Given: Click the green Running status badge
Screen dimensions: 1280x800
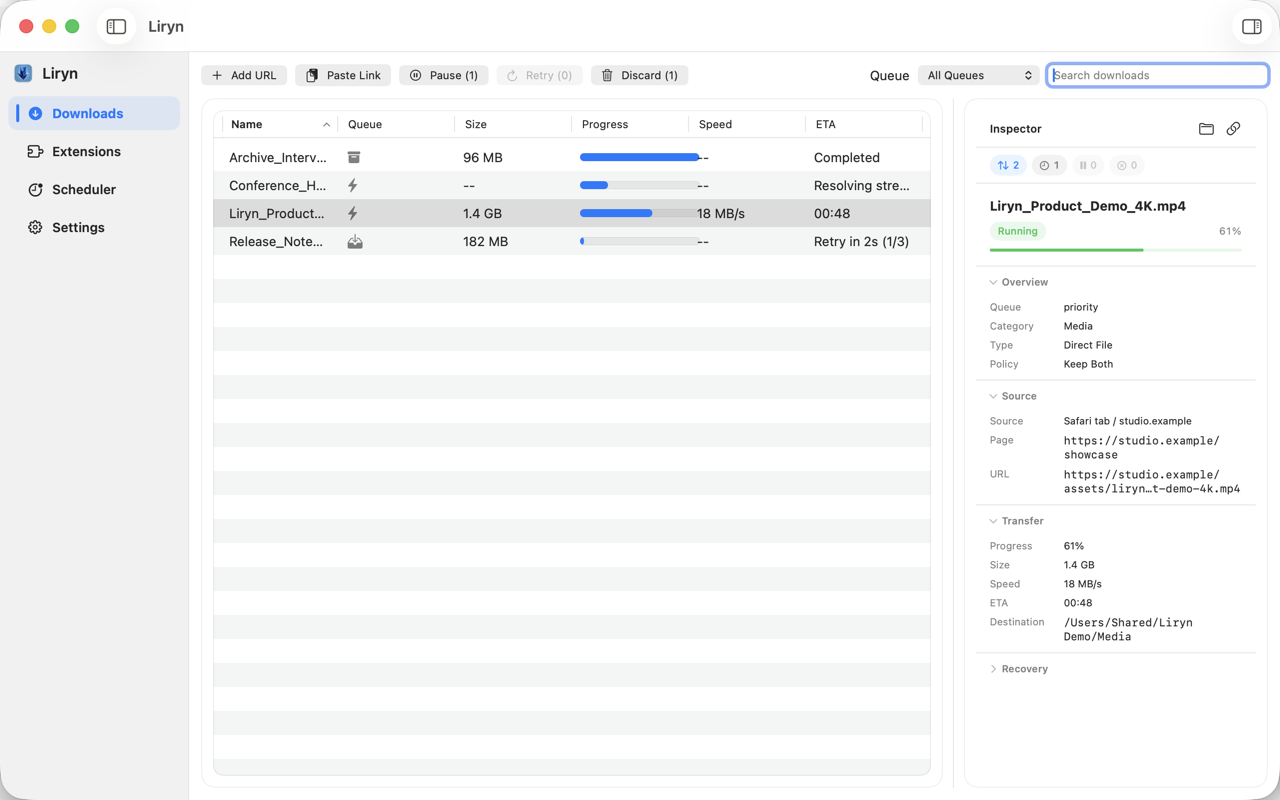Looking at the screenshot, I should (1017, 231).
